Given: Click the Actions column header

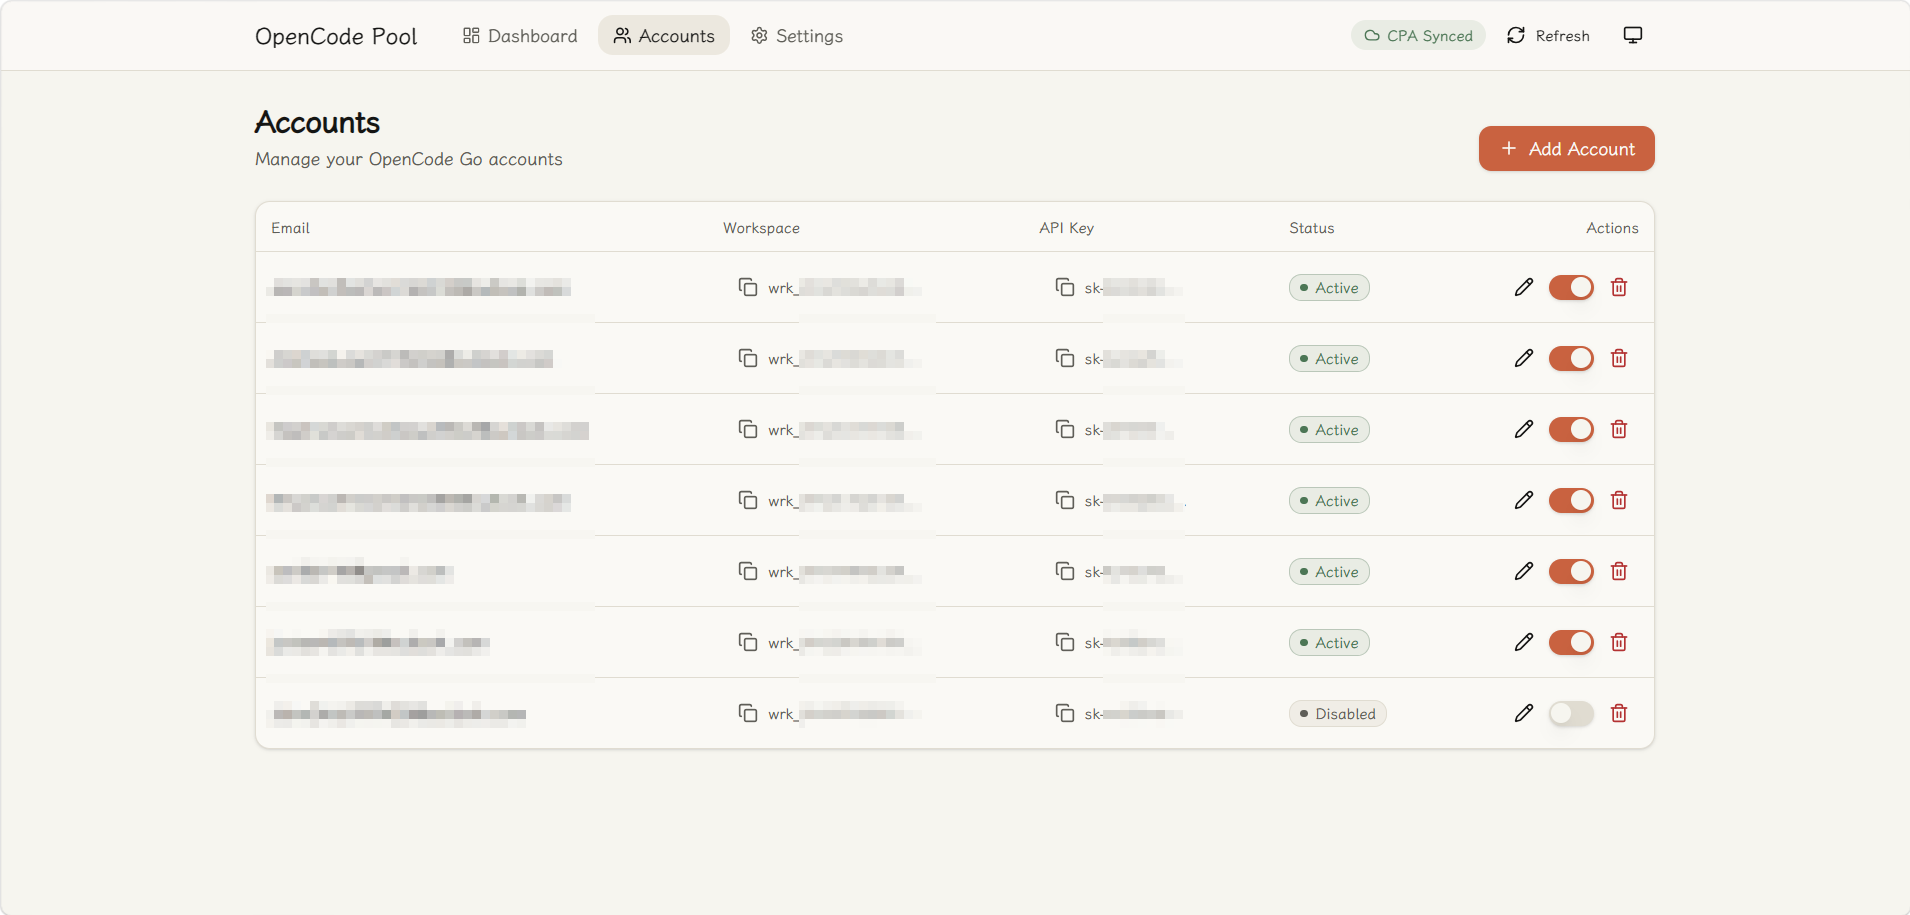Looking at the screenshot, I should [1612, 228].
